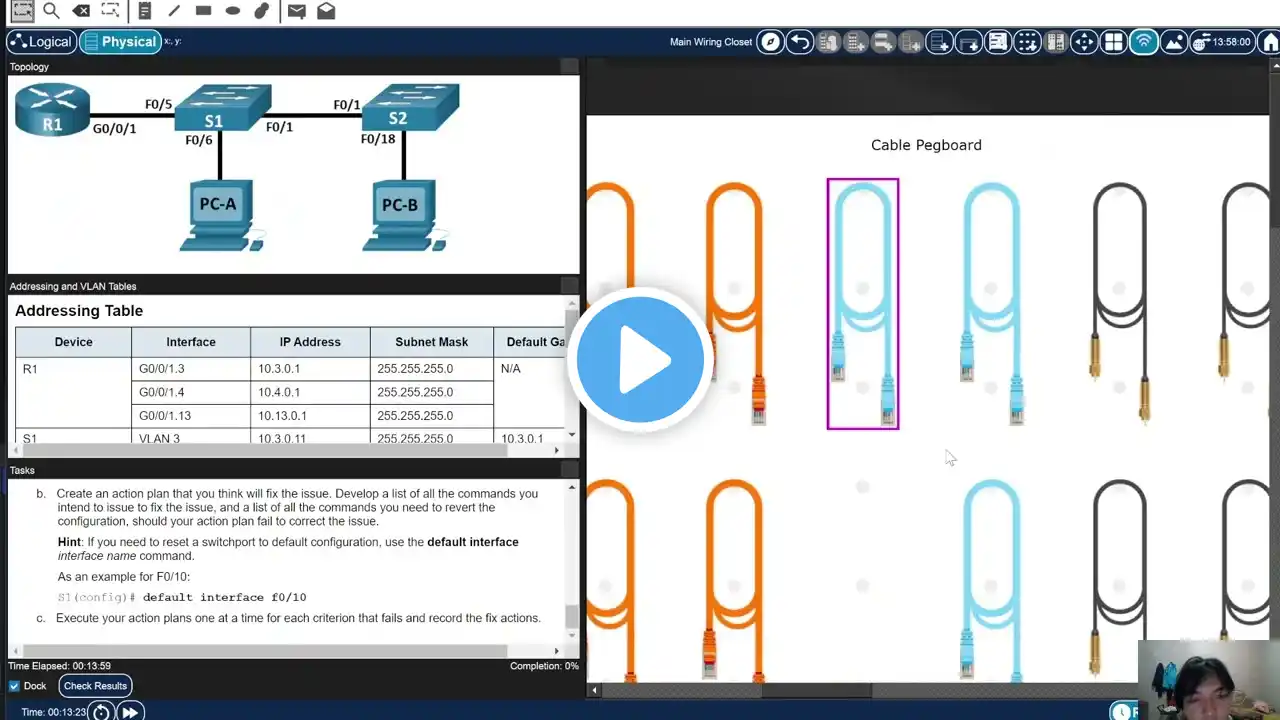The width and height of the screenshot is (1280, 720).
Task: Click the greyed New Closet button
Action: click(884, 42)
